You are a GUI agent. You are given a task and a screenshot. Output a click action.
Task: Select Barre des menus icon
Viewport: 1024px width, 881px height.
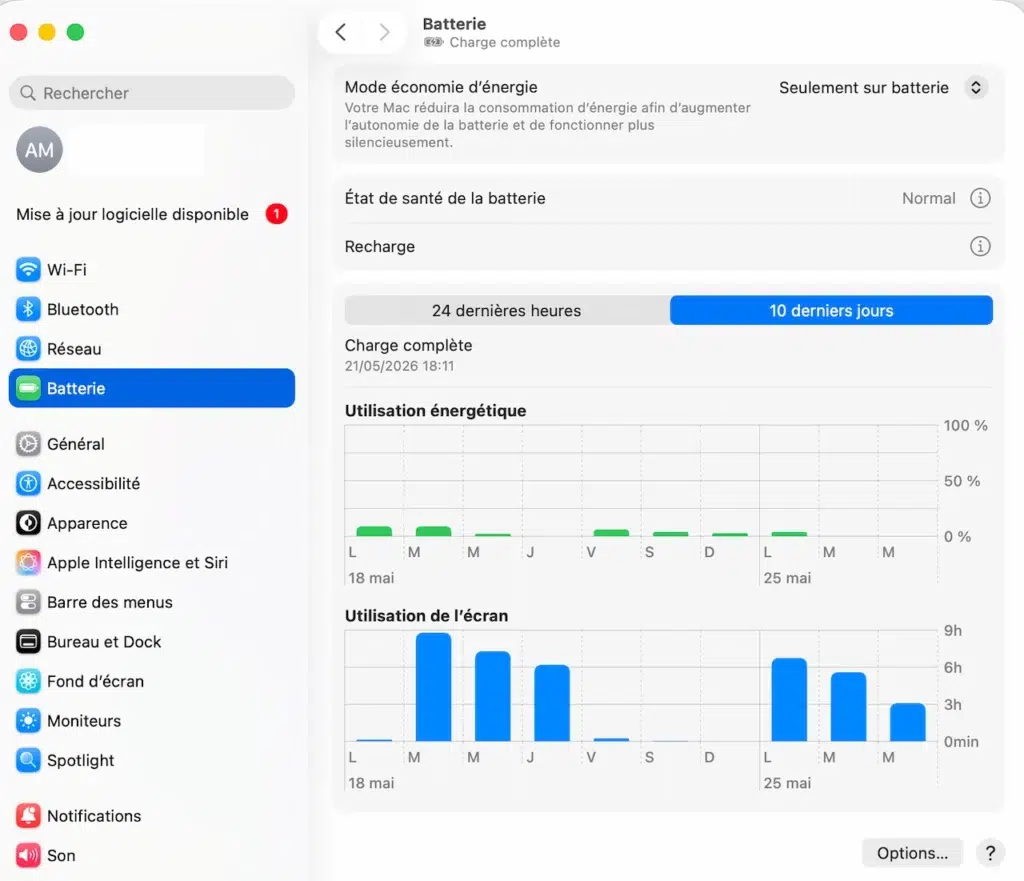pos(28,602)
